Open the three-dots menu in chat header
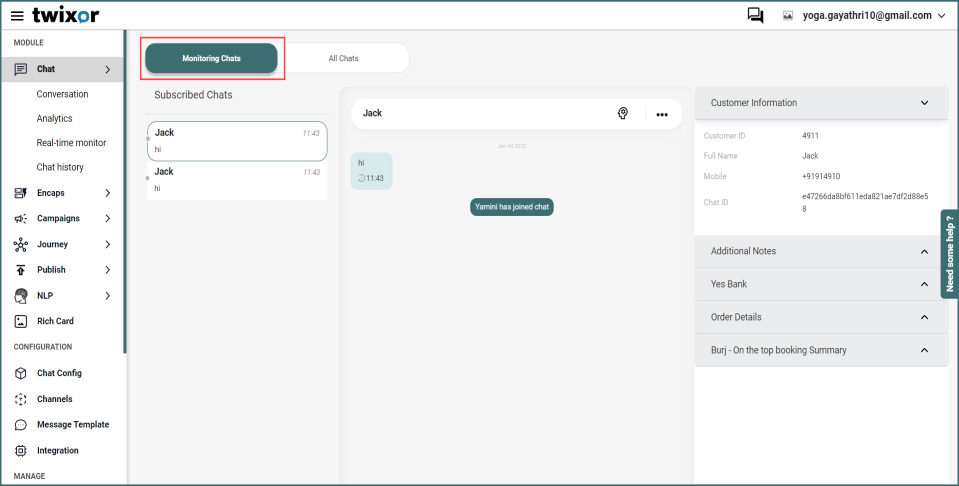This screenshot has width=959, height=486. coord(661,114)
